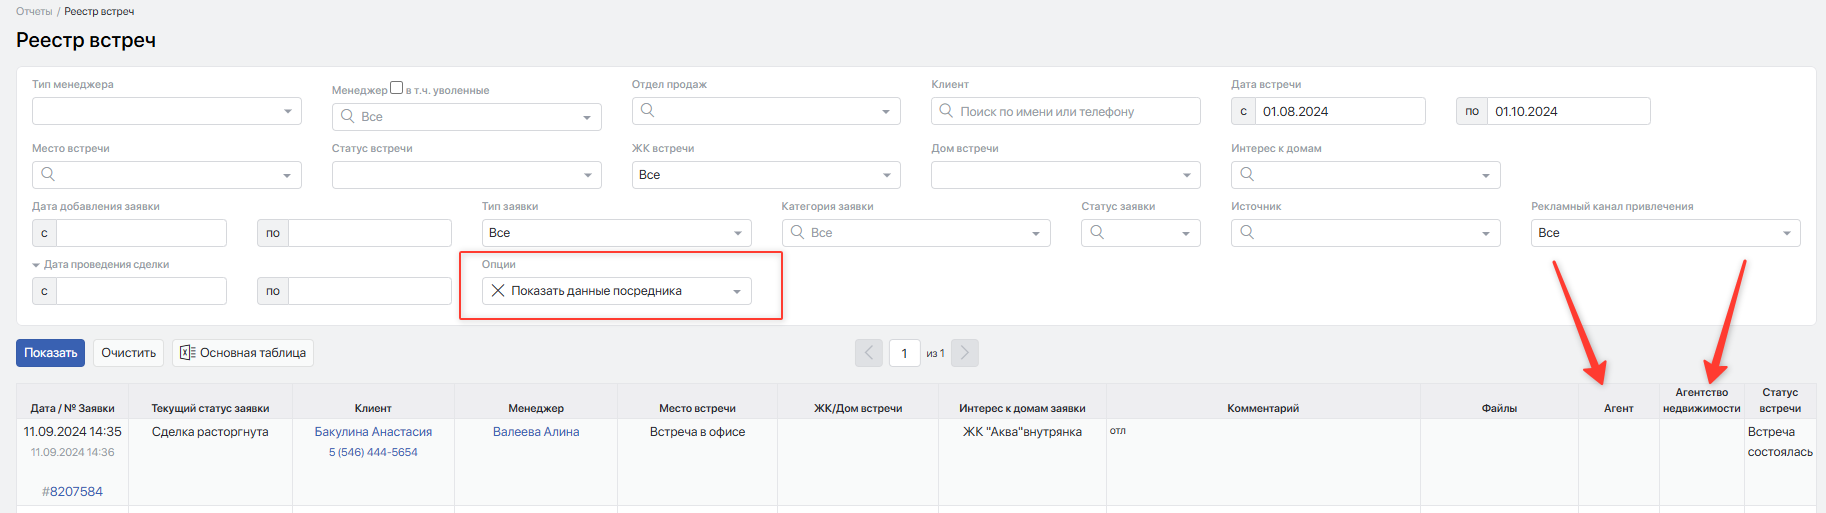Viewport: 1826px width, 513px height.
Task: Click Дата добавления заявки end field
Action: tap(370, 233)
